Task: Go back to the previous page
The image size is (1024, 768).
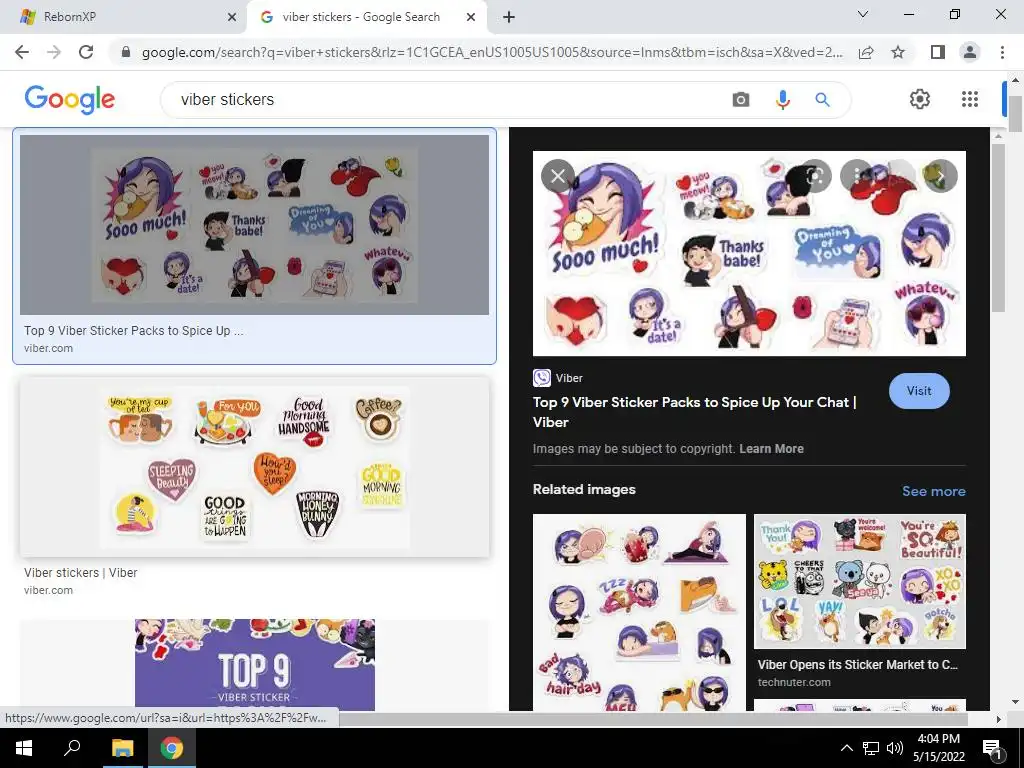Action: pos(22,52)
